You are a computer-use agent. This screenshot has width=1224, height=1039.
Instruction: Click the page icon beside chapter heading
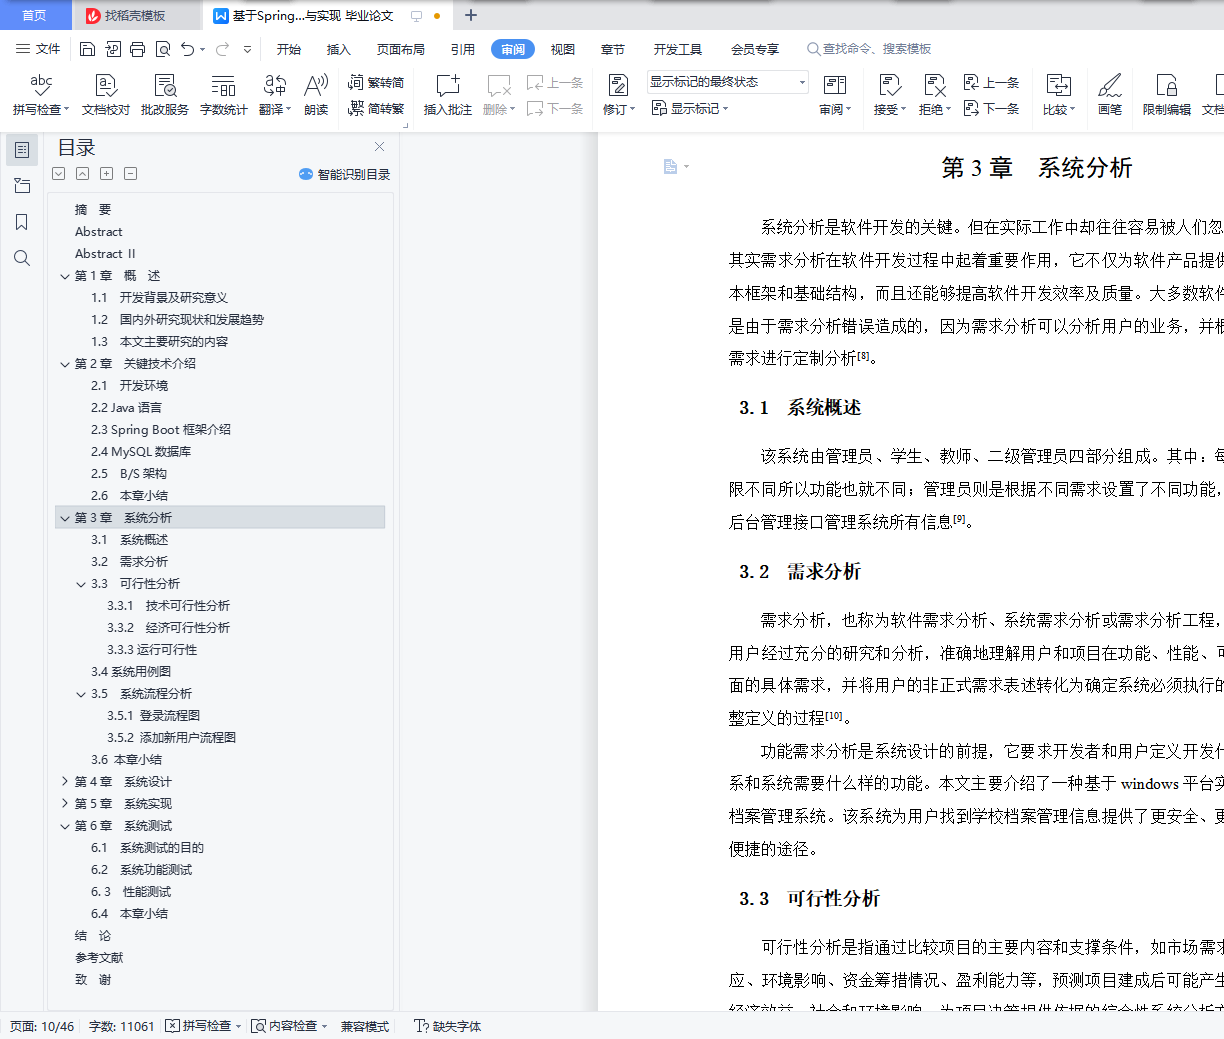click(671, 166)
